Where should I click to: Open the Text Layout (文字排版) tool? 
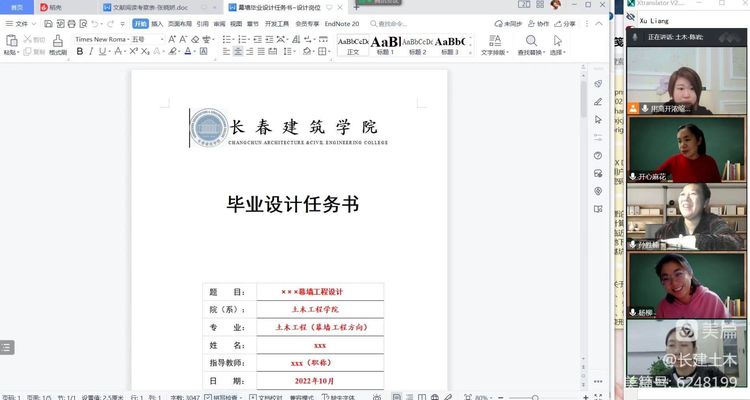click(x=493, y=44)
